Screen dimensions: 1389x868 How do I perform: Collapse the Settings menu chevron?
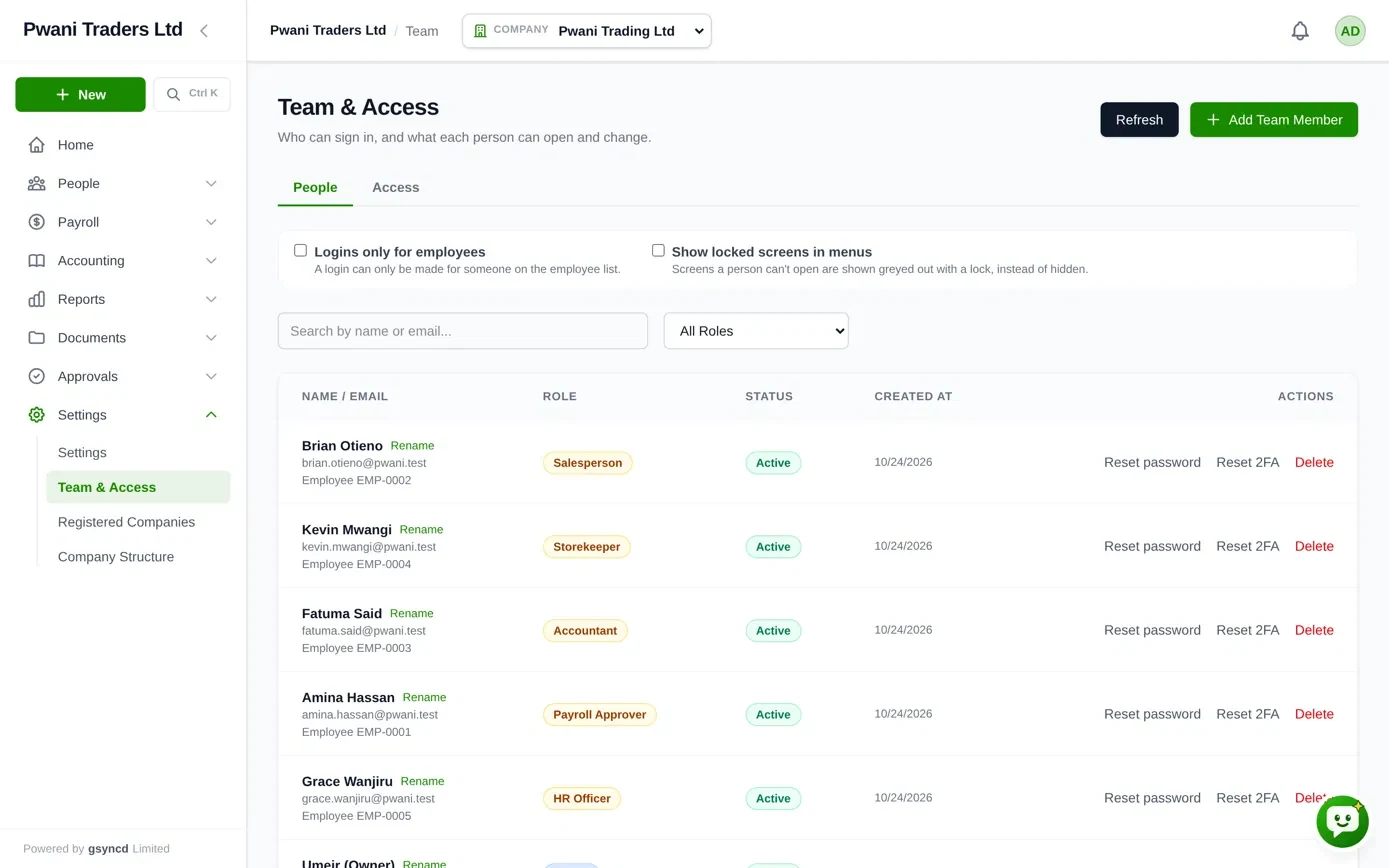tap(211, 415)
